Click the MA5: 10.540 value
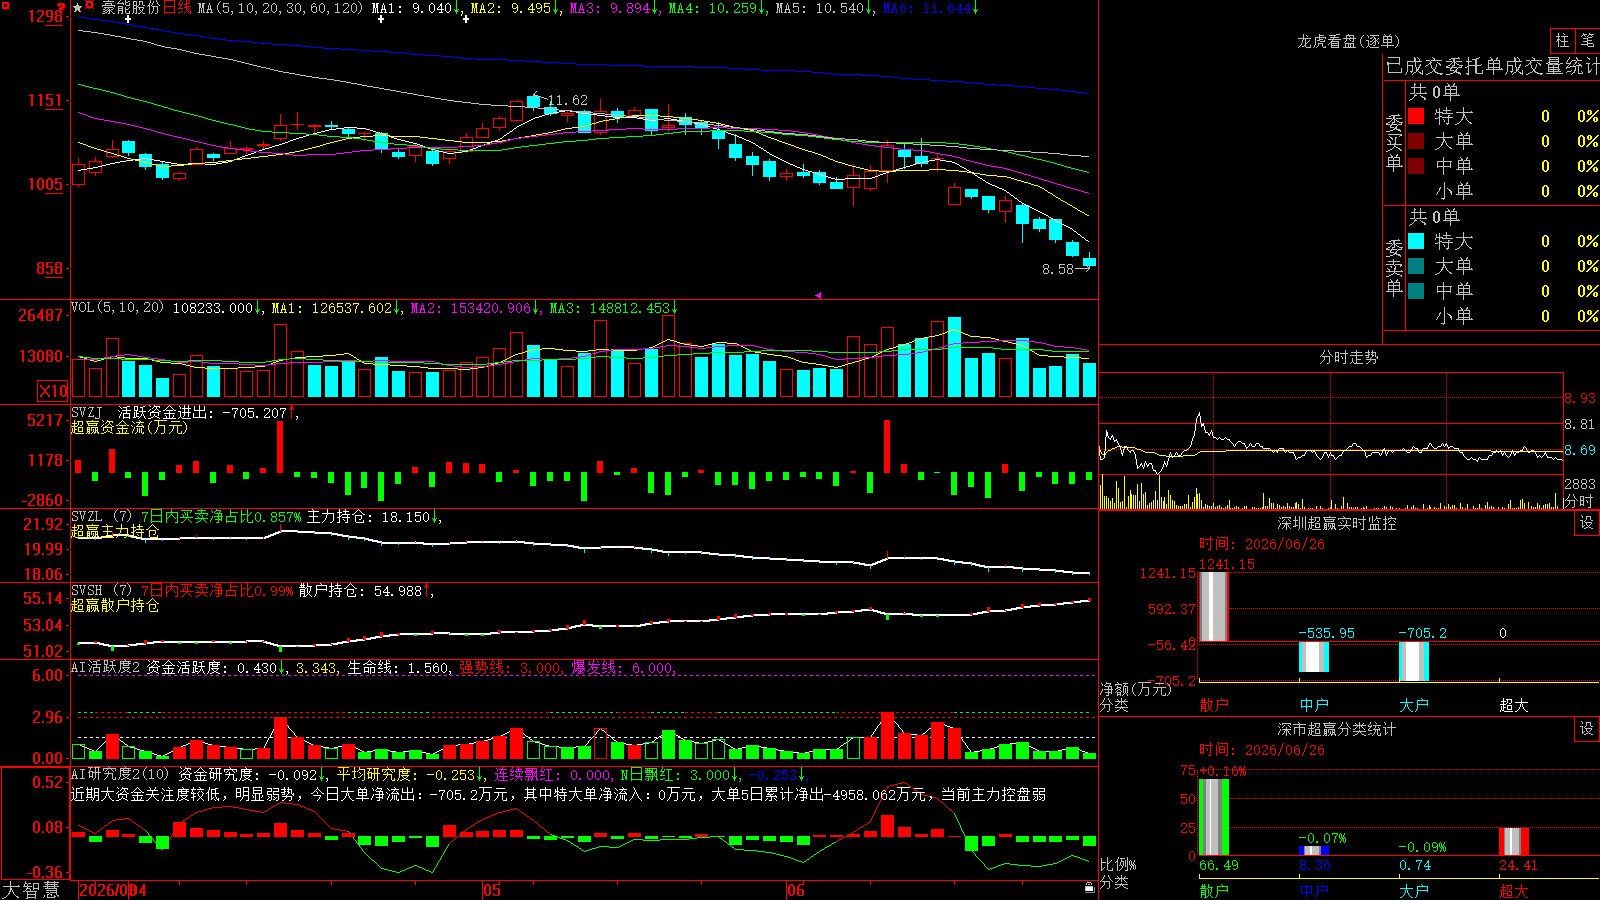Screen dimensions: 1600x900 pos(824,8)
